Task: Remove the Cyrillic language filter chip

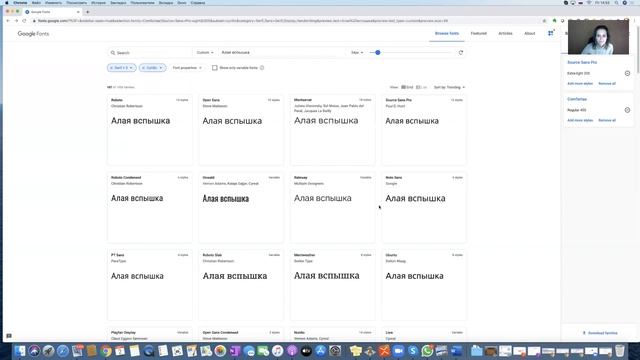Action: pos(143,68)
